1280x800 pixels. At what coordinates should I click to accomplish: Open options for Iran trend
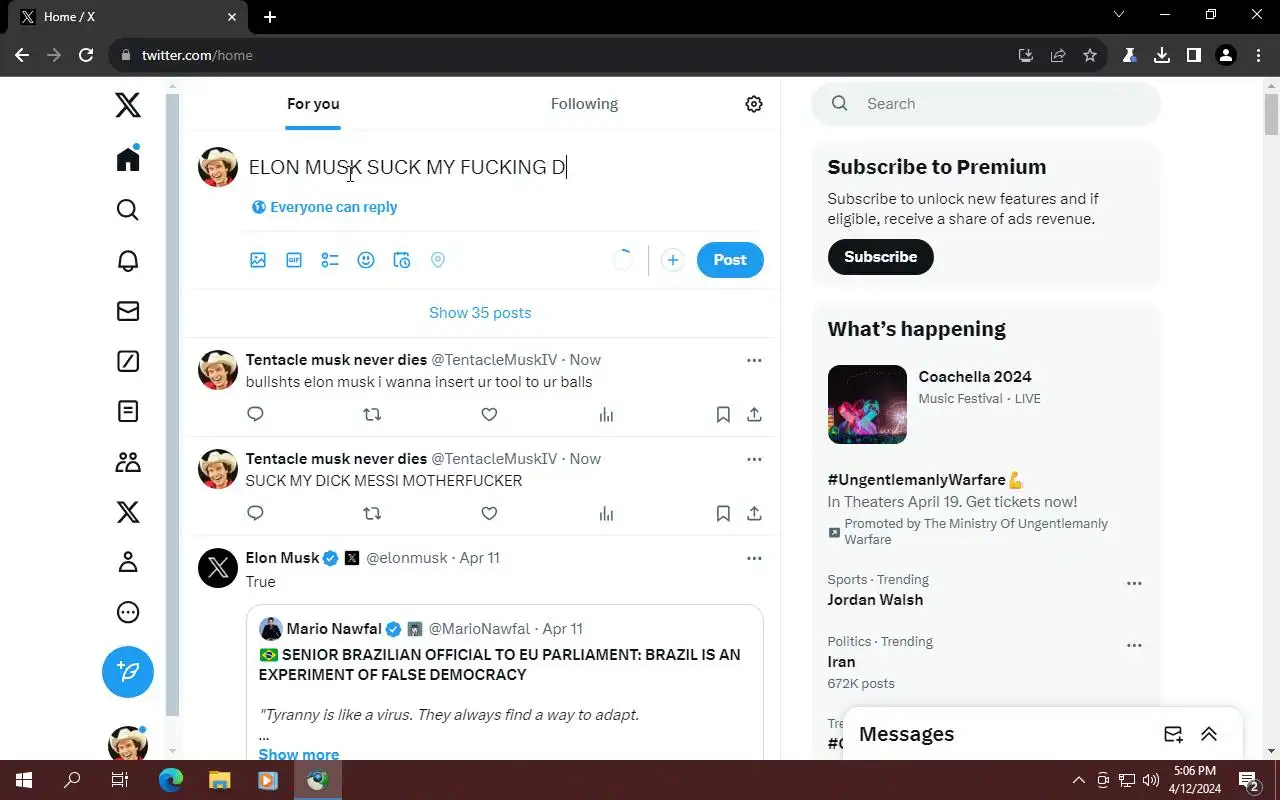click(x=1134, y=645)
